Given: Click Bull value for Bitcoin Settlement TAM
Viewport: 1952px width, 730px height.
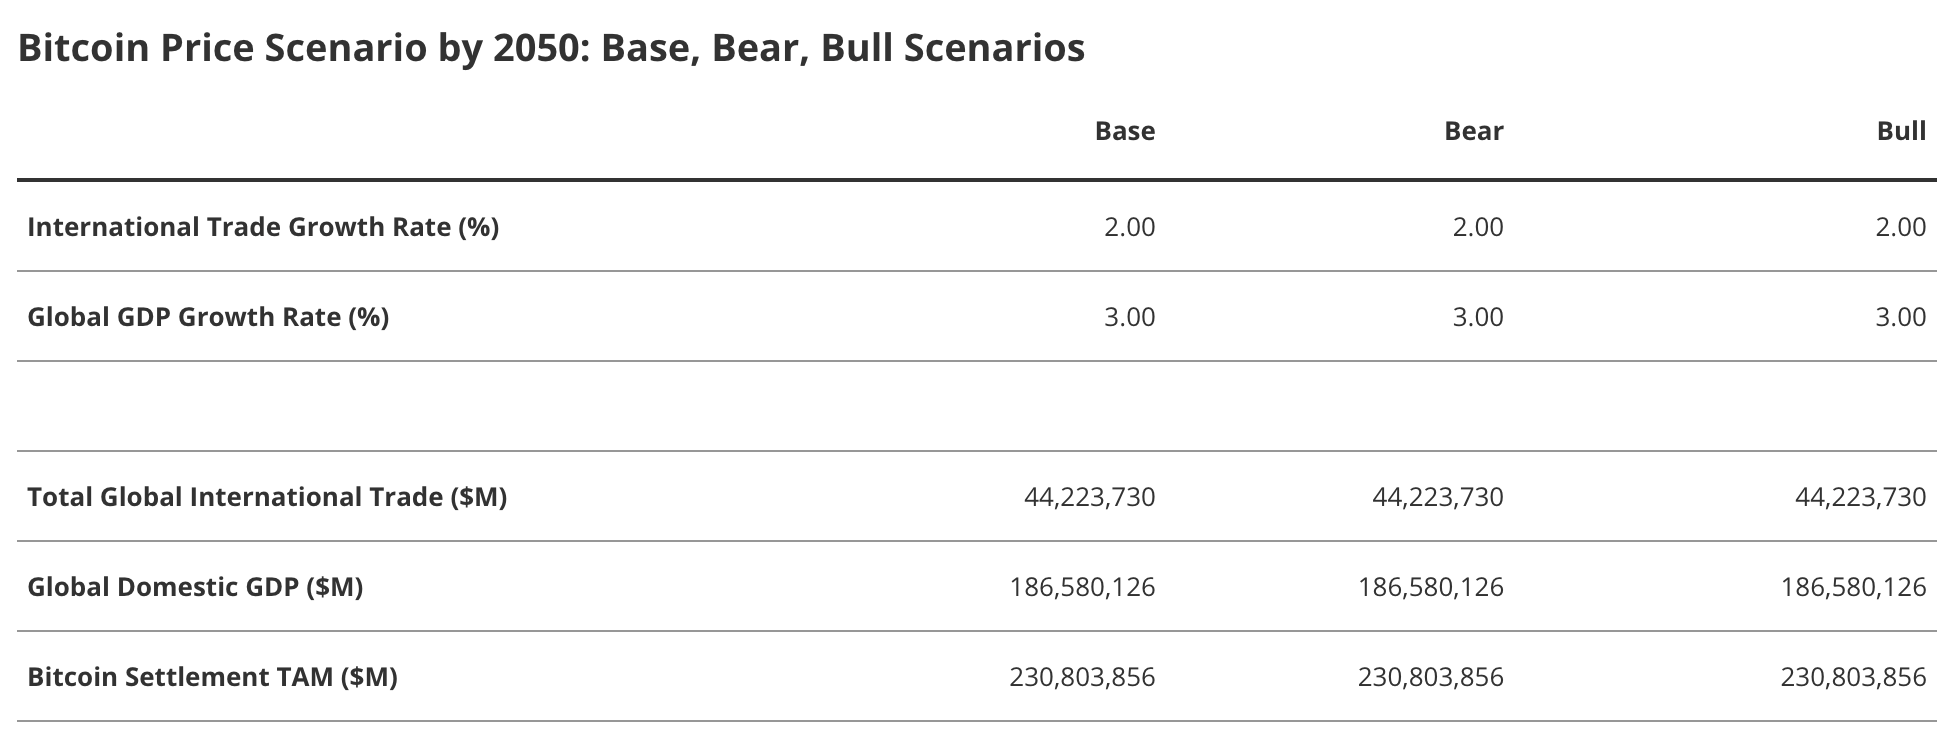Looking at the screenshot, I should (1853, 677).
